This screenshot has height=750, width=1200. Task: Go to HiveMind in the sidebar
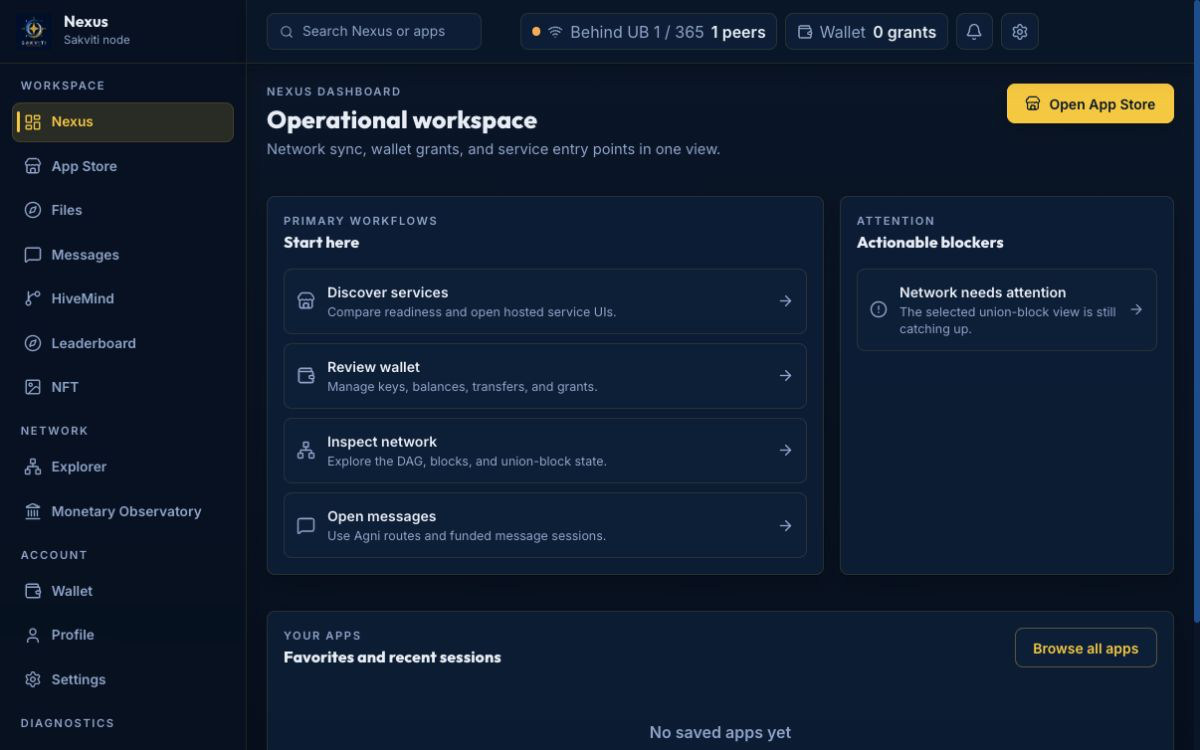(123, 299)
